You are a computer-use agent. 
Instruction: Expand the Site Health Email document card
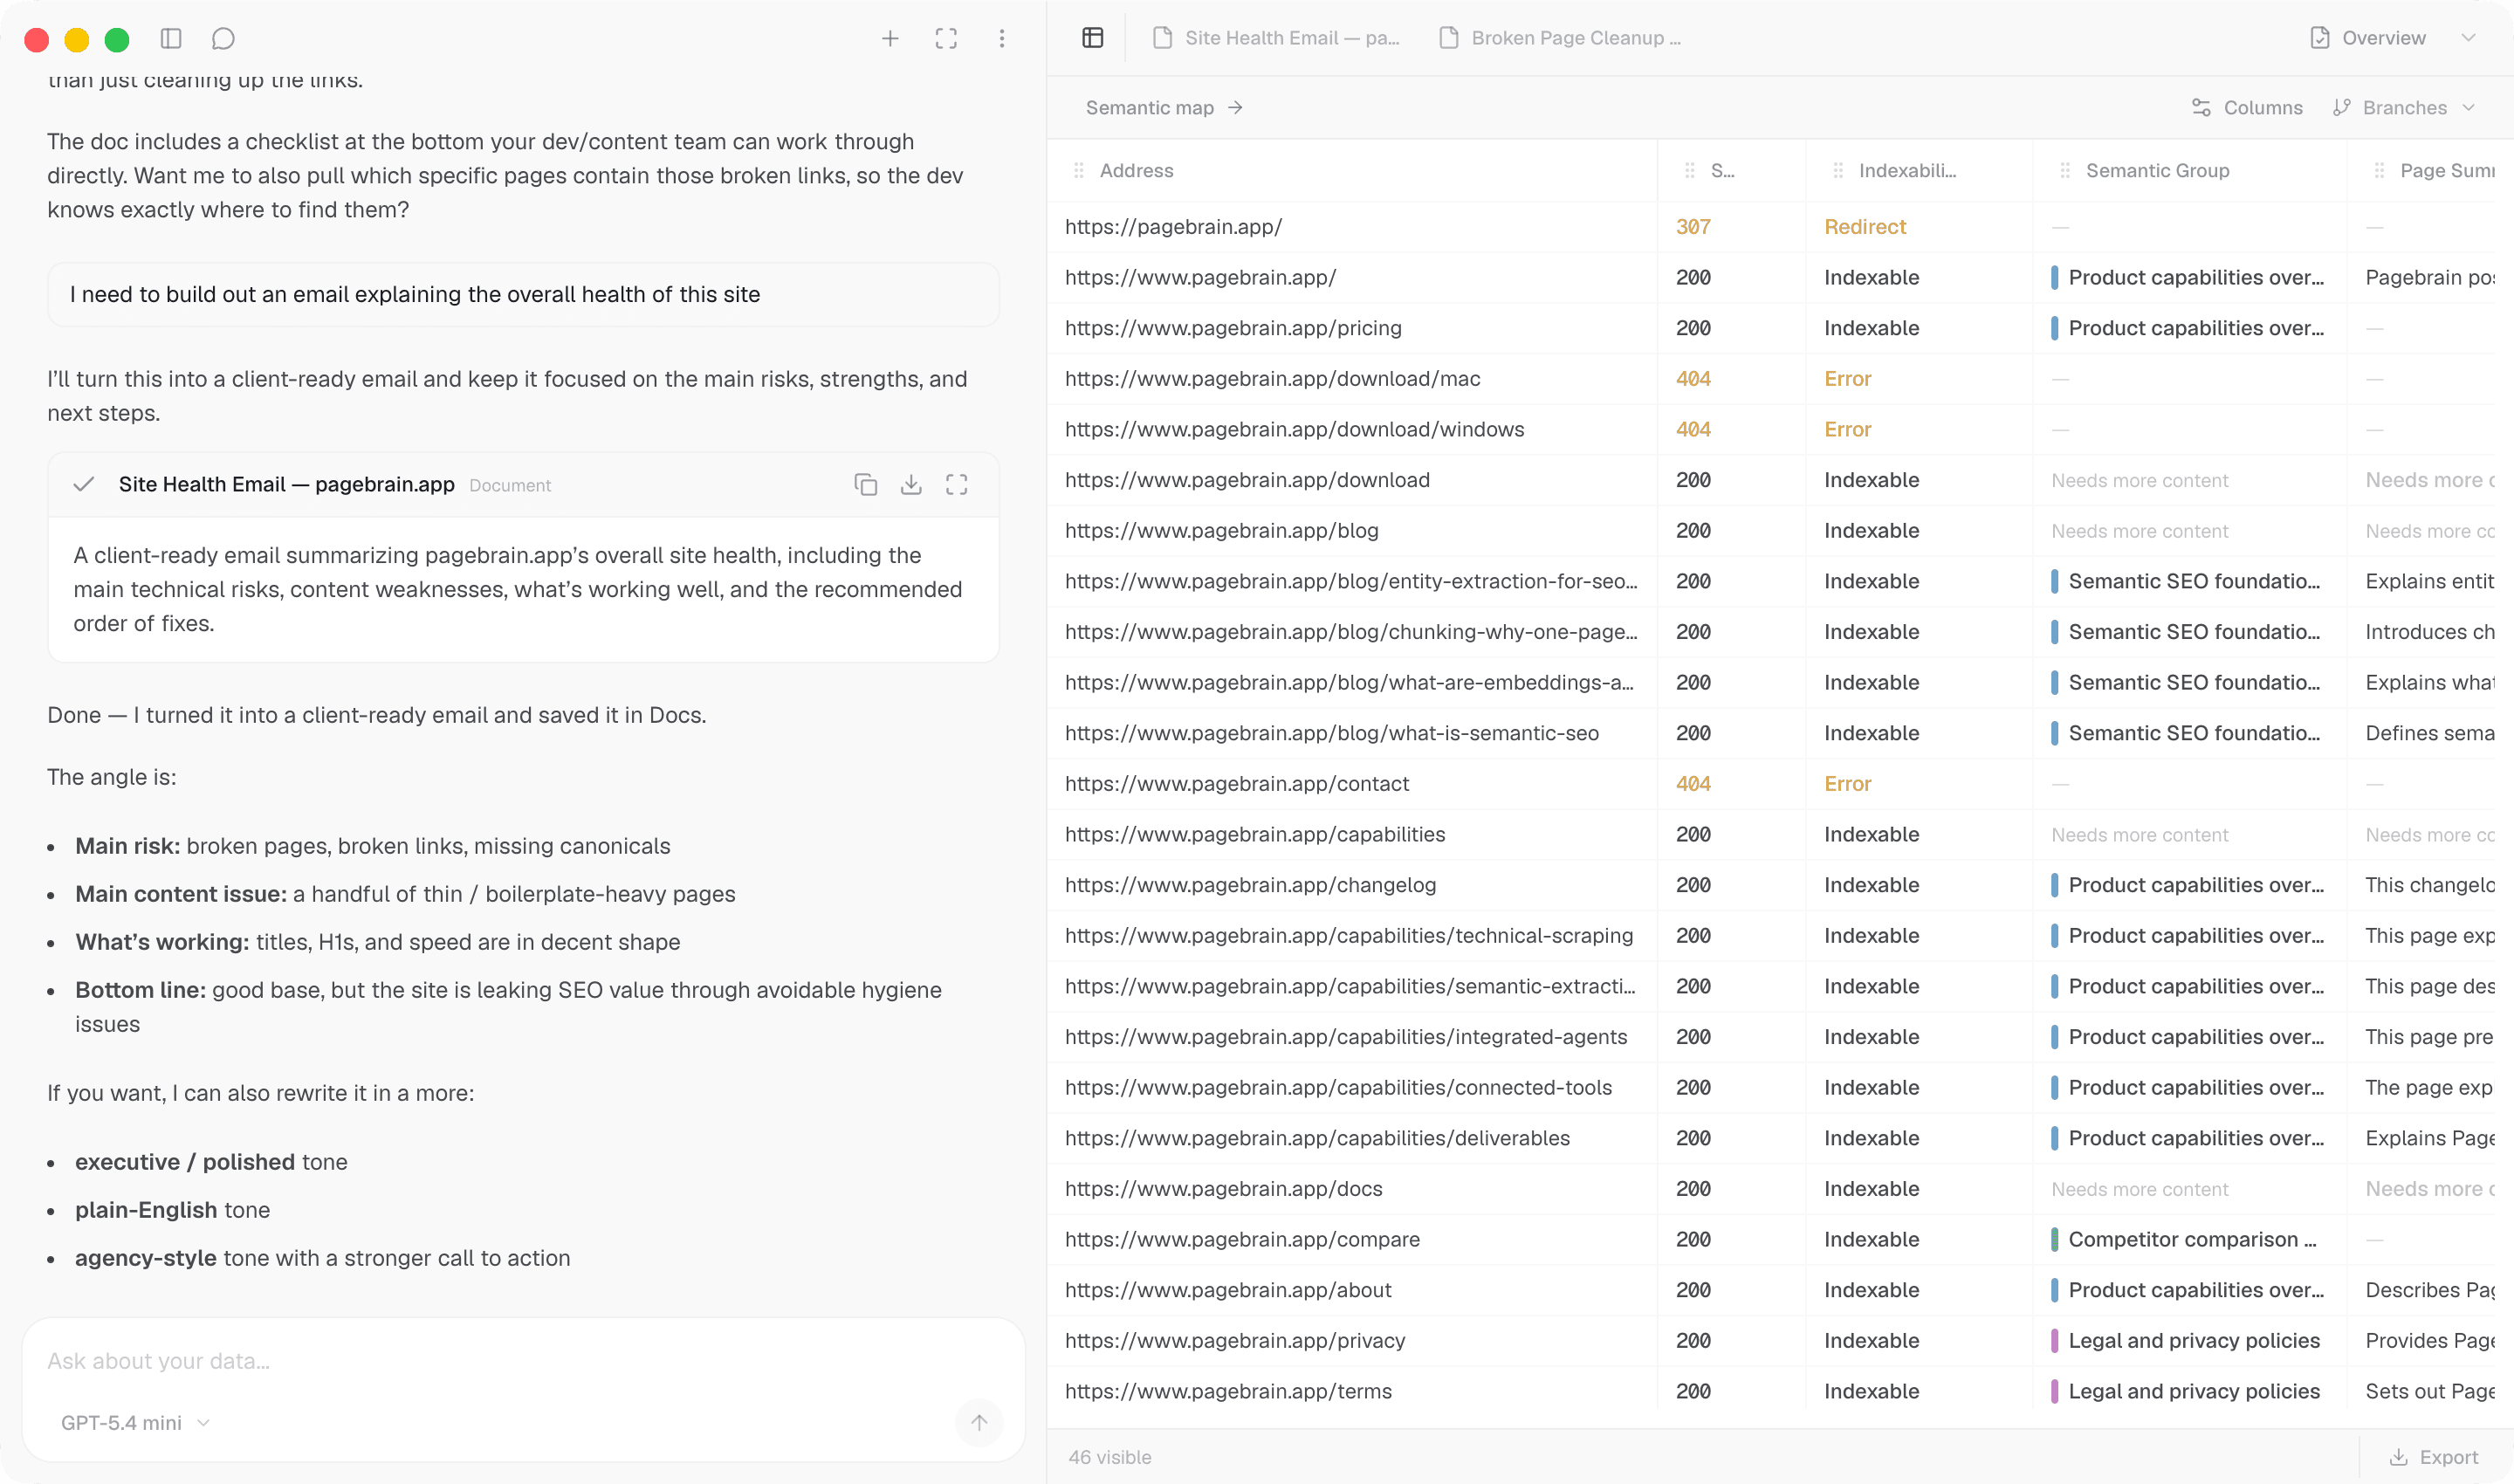tap(957, 485)
